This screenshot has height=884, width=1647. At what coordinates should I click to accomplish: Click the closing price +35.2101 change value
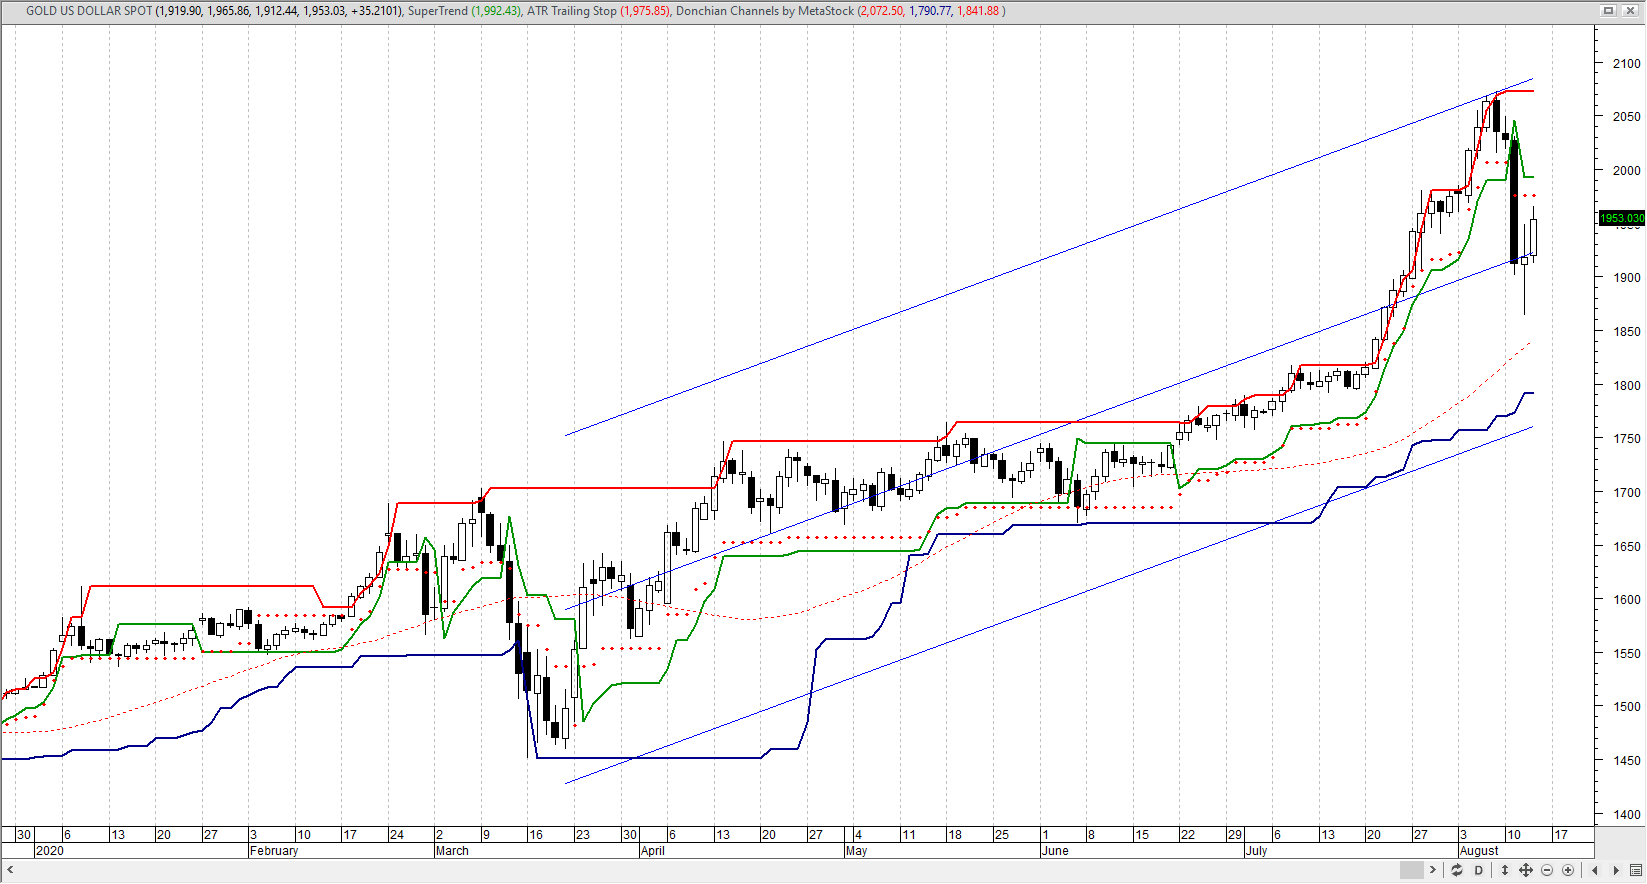click(x=376, y=11)
